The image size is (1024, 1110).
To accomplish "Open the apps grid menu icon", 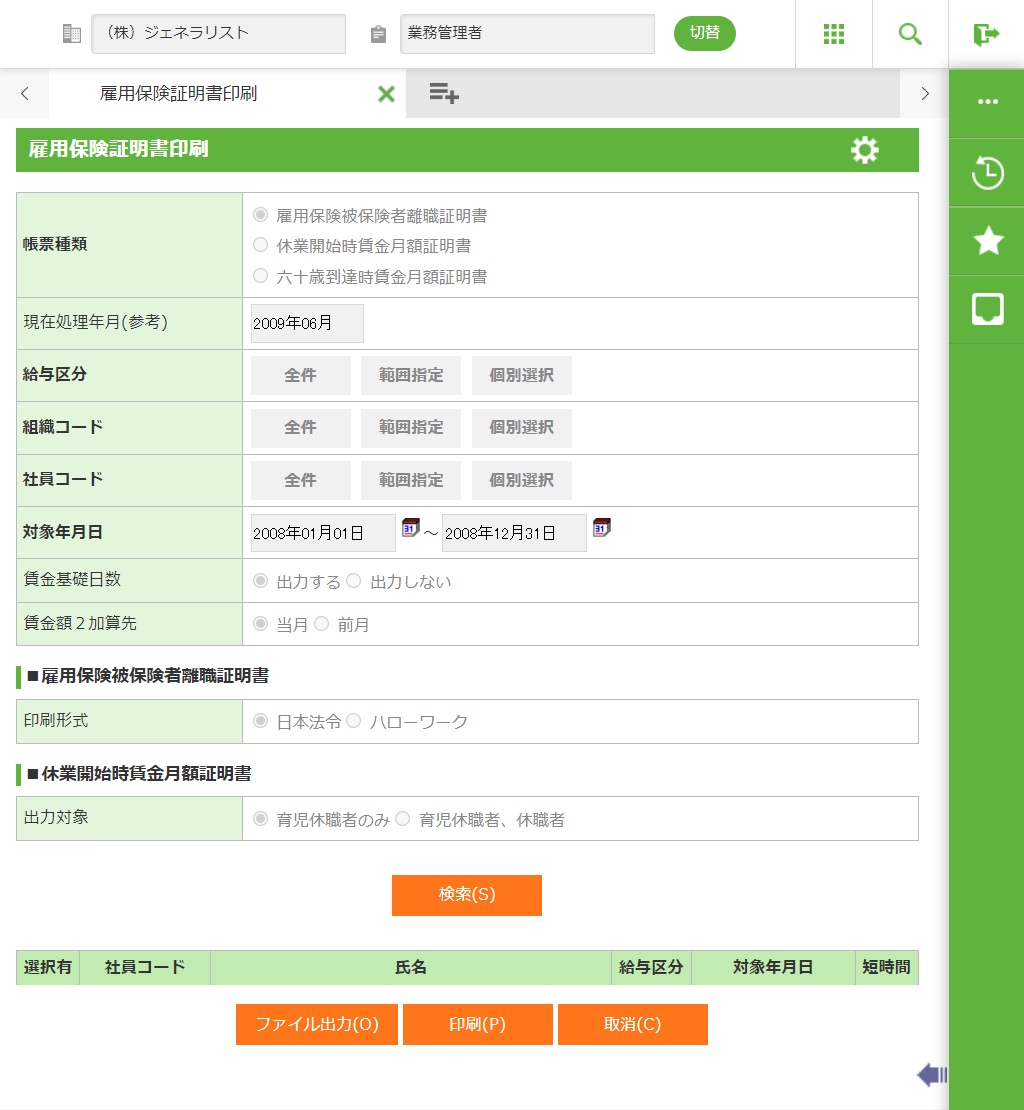I will pos(834,34).
